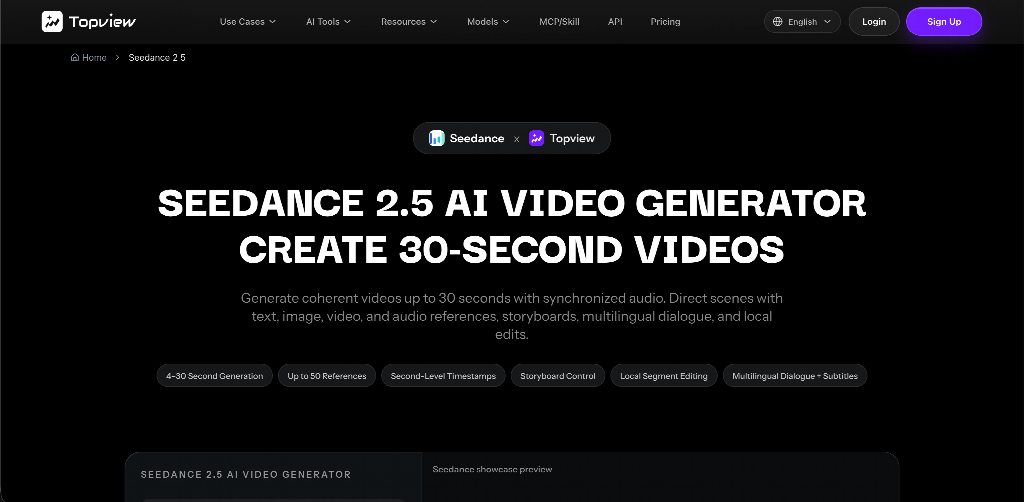The width and height of the screenshot is (1024, 502).
Task: Select the Multilingual Dialogue + Subtitles tag
Action: coord(795,375)
